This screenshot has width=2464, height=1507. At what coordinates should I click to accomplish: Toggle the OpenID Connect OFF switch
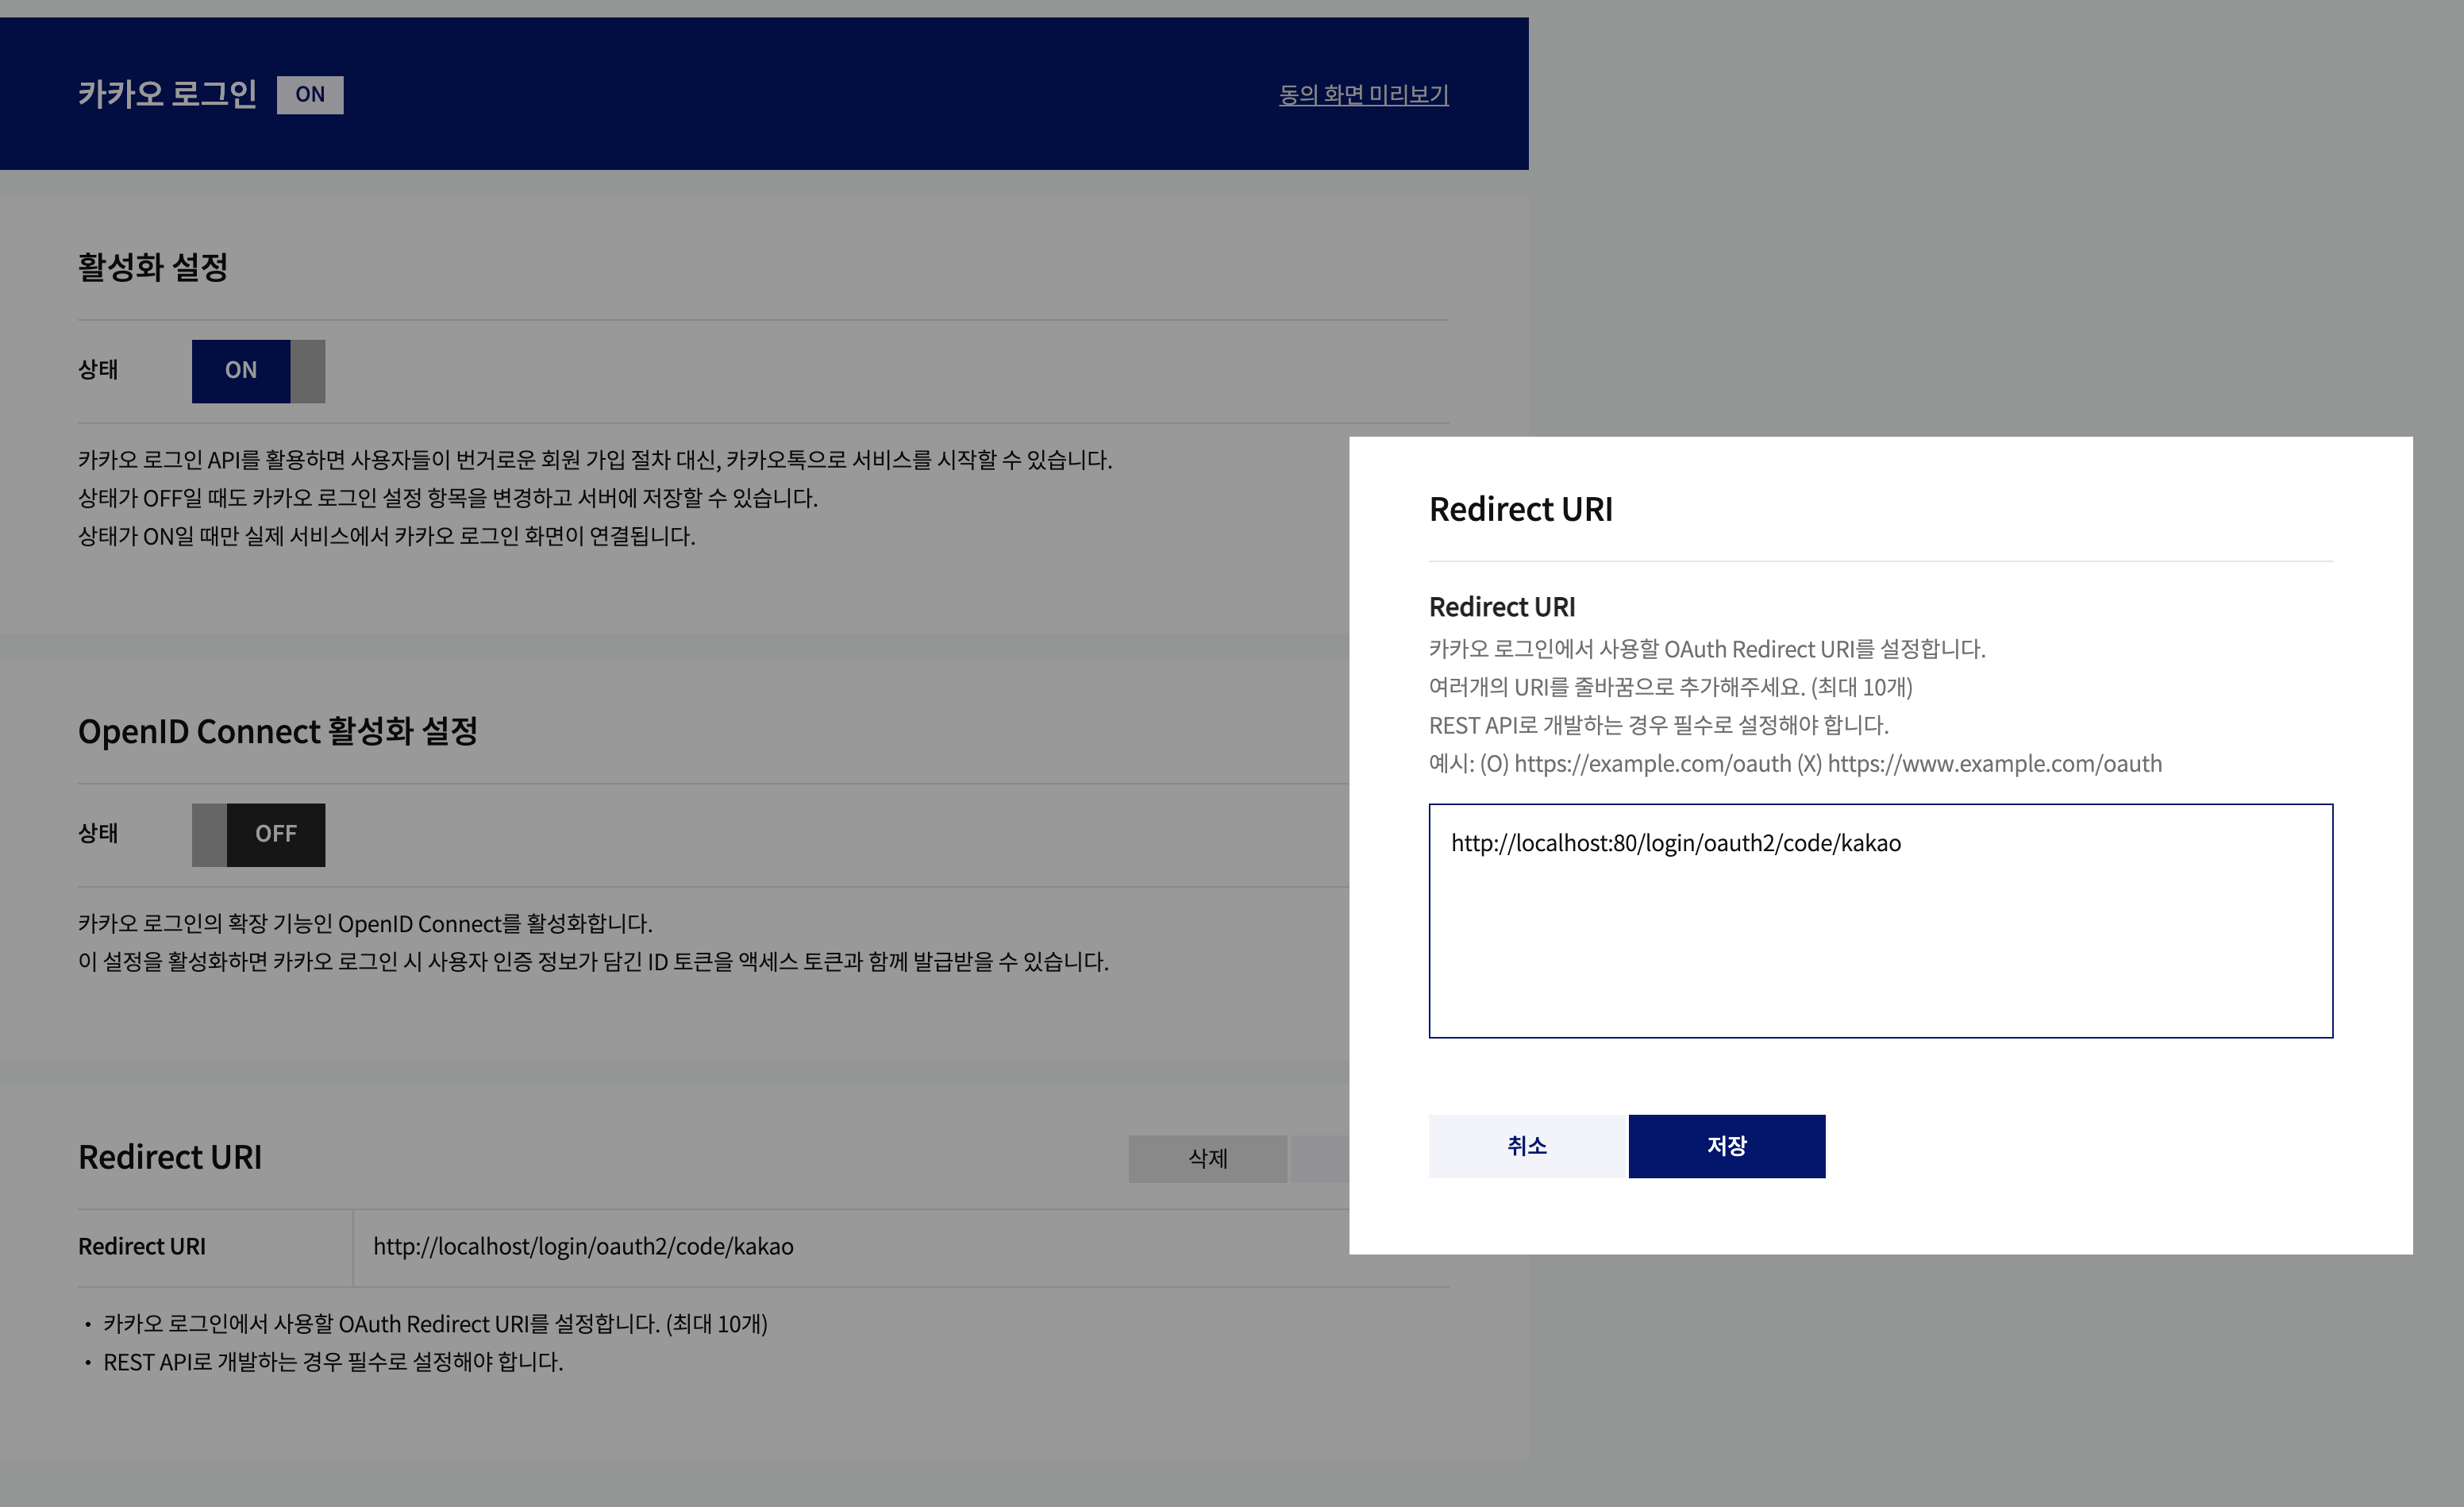click(258, 834)
